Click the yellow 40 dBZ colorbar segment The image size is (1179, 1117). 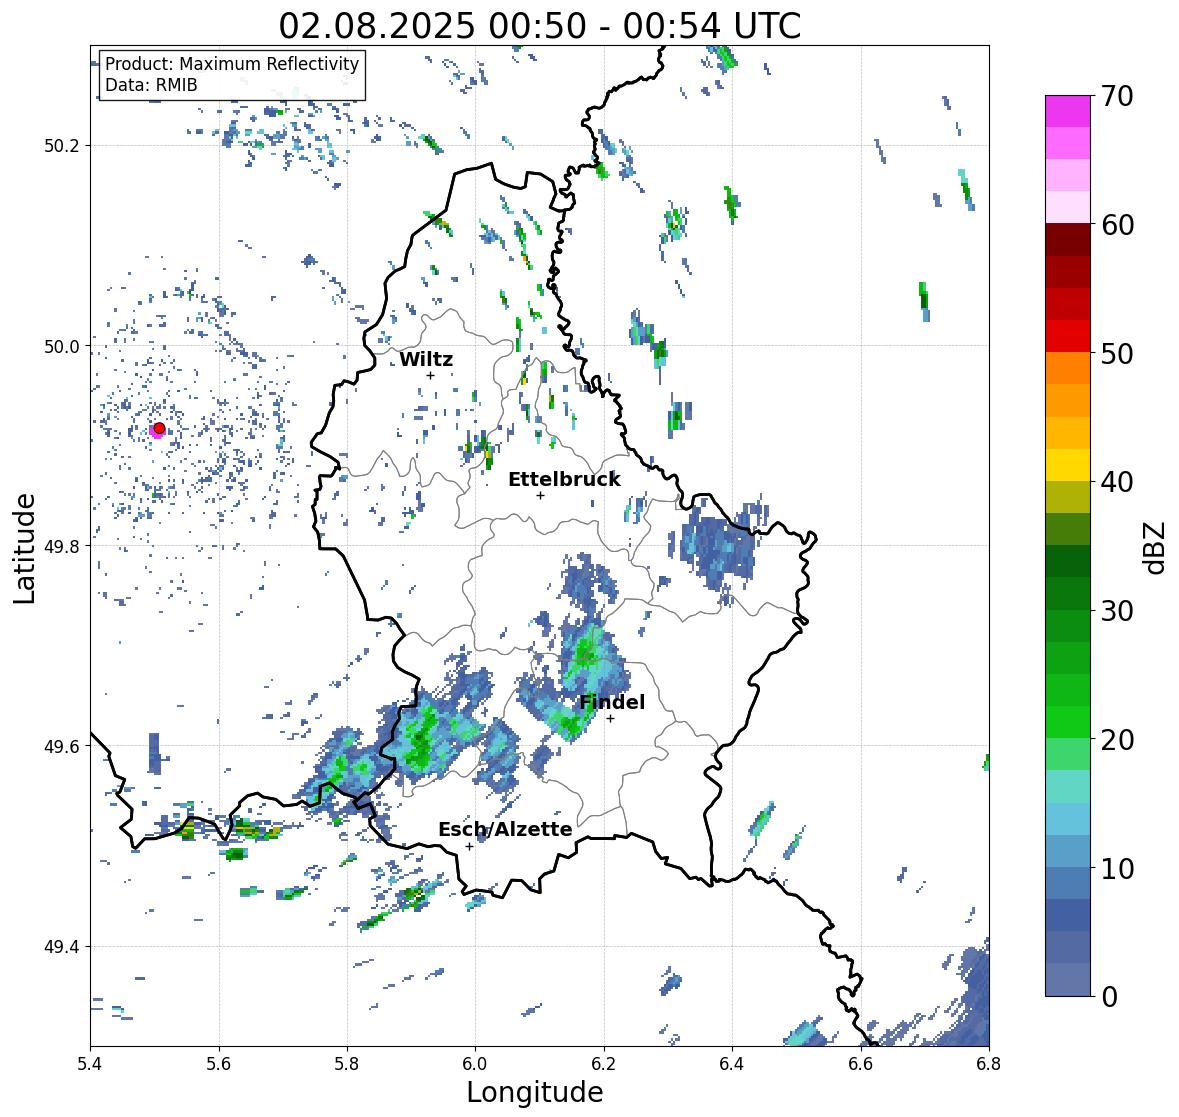tap(1068, 465)
